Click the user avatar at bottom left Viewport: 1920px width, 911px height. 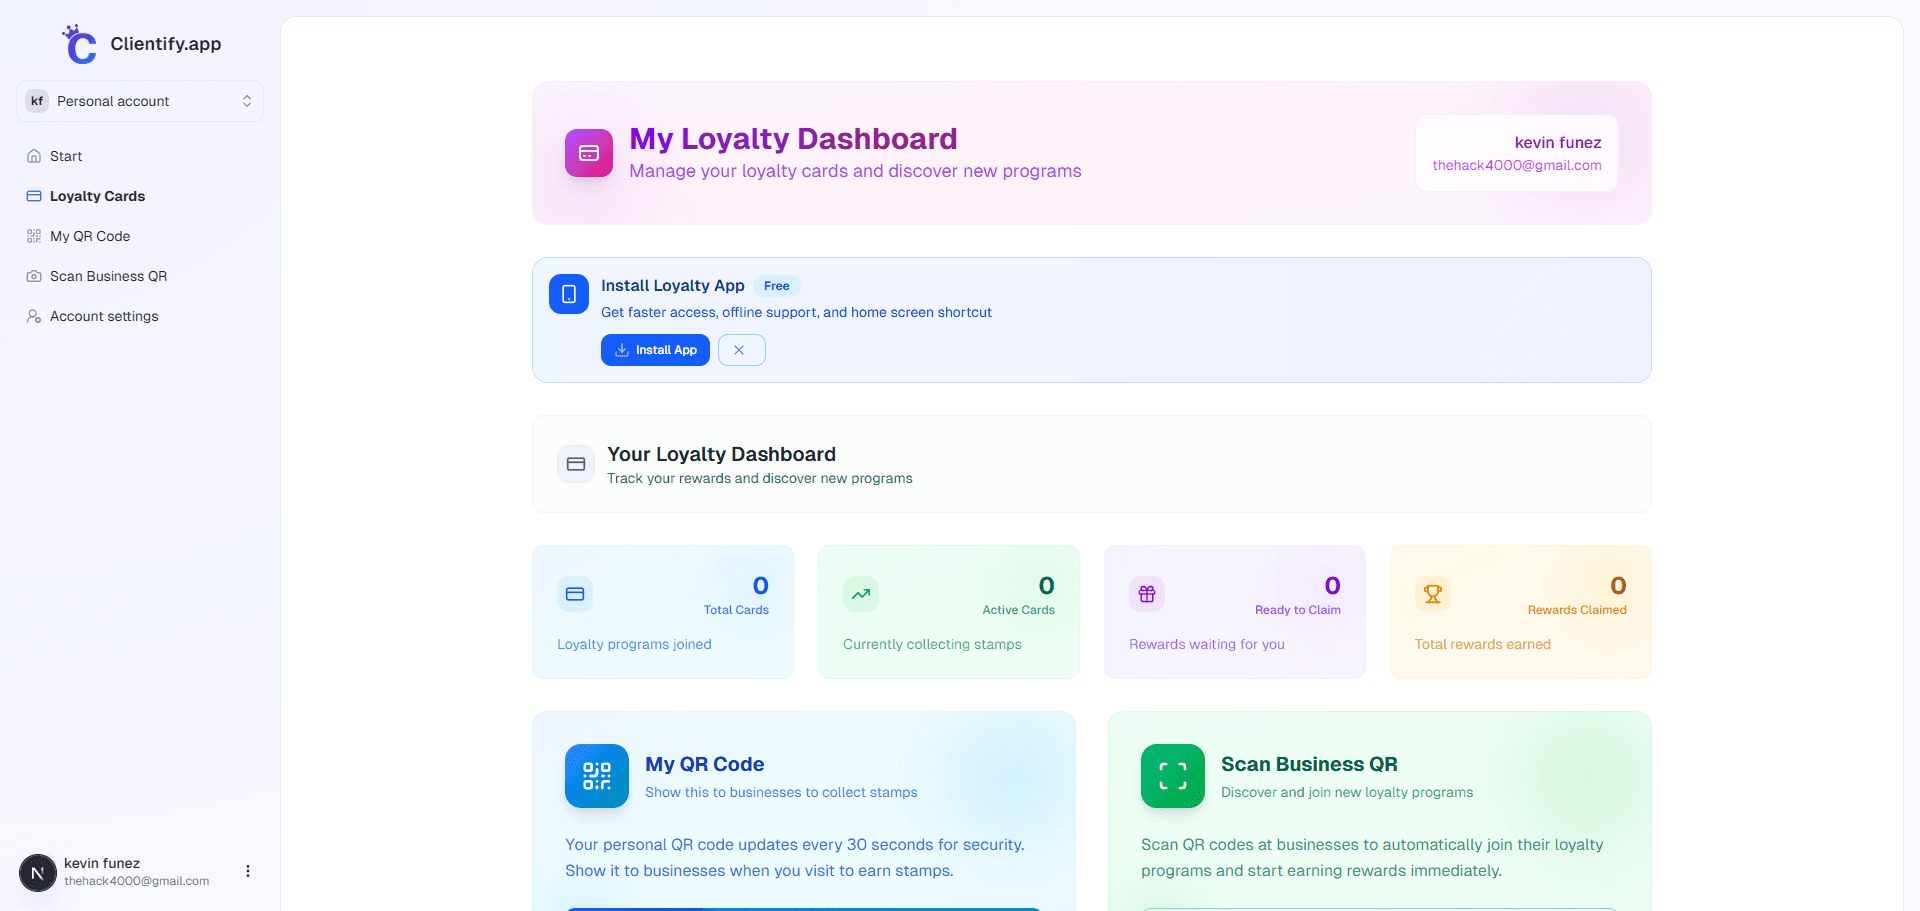[x=38, y=873]
